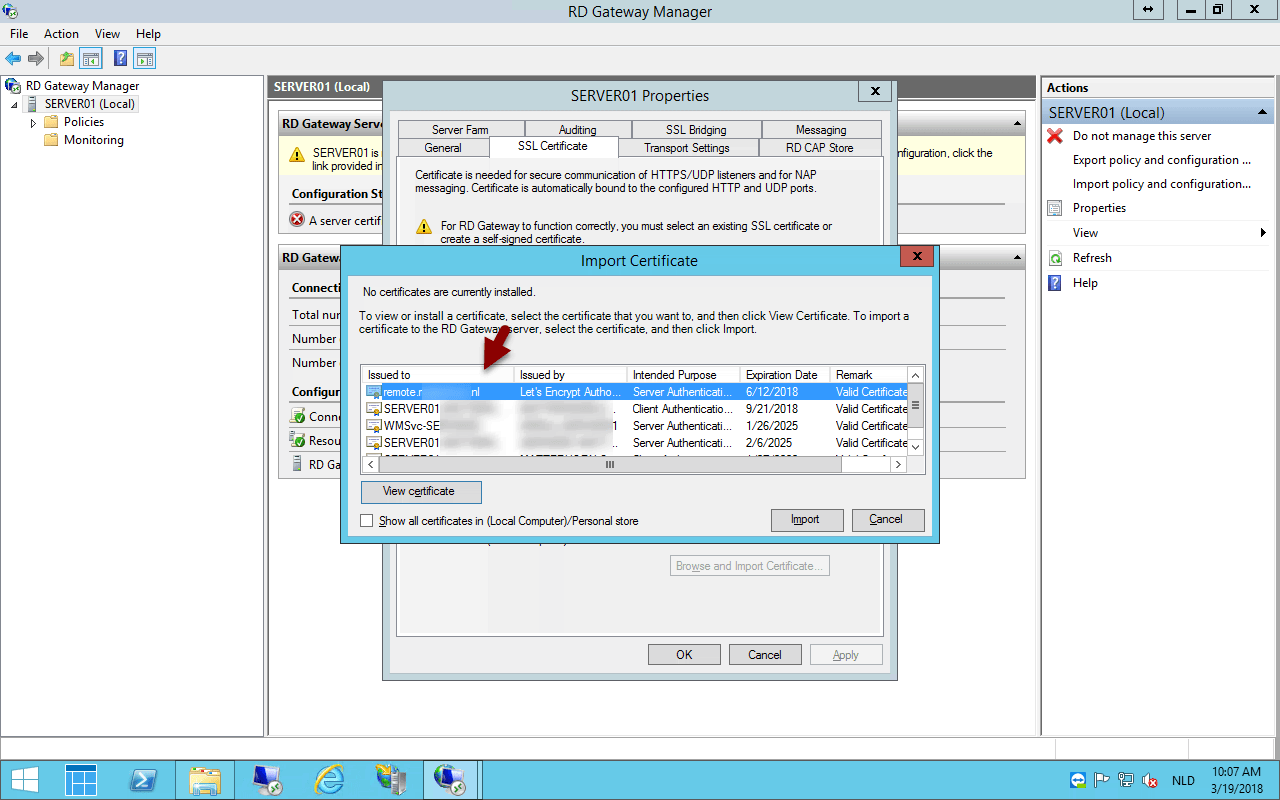Viewport: 1280px width, 800px height.
Task: Click the Help icon in the Actions pane
Action: (x=1055, y=283)
